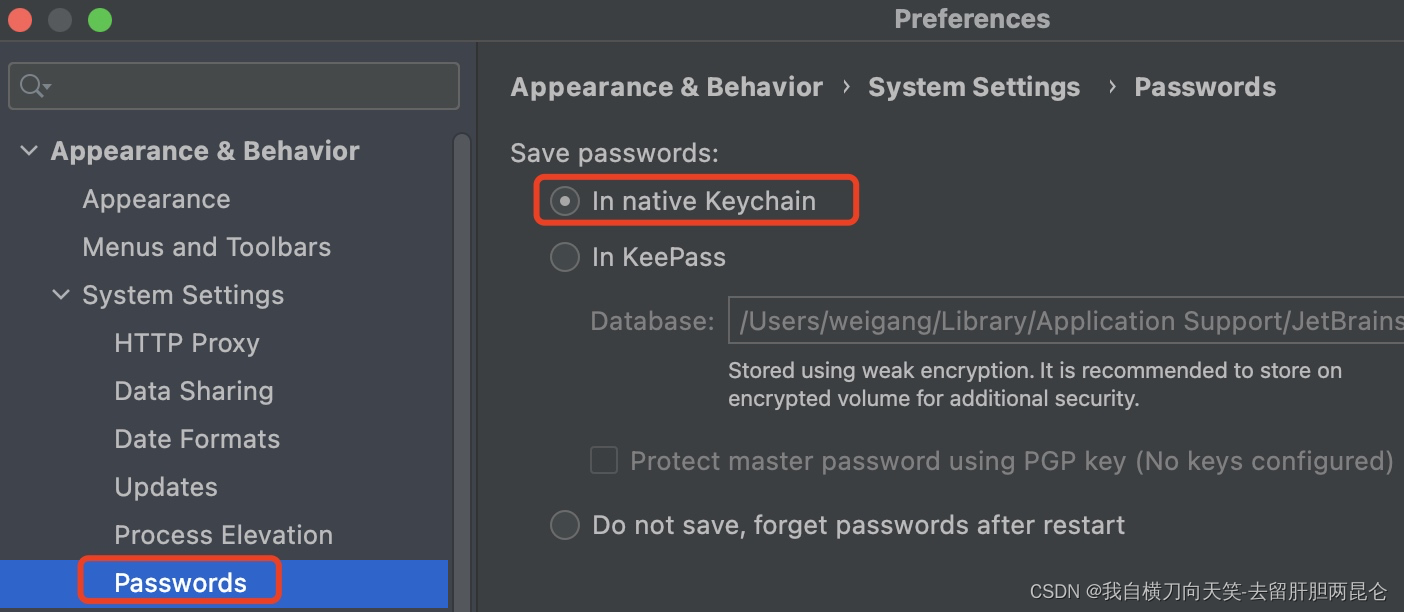Select the In native Keychain option
Screen dimensions: 1404x612
click(564, 200)
